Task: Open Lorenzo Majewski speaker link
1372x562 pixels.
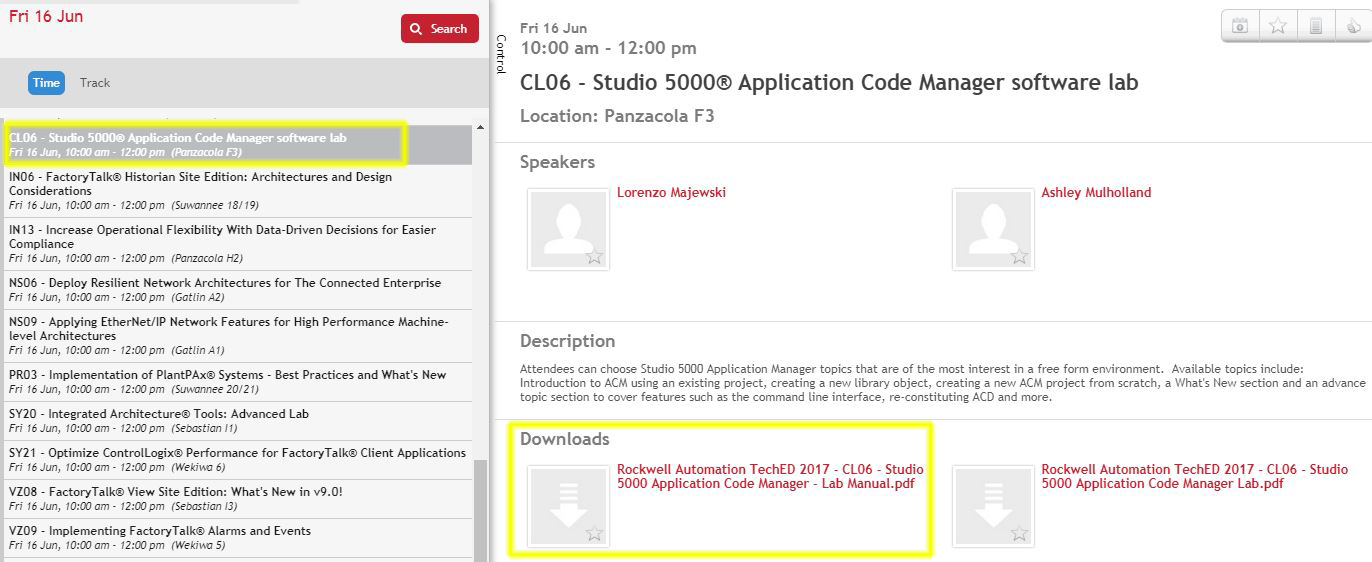Action: tap(671, 192)
